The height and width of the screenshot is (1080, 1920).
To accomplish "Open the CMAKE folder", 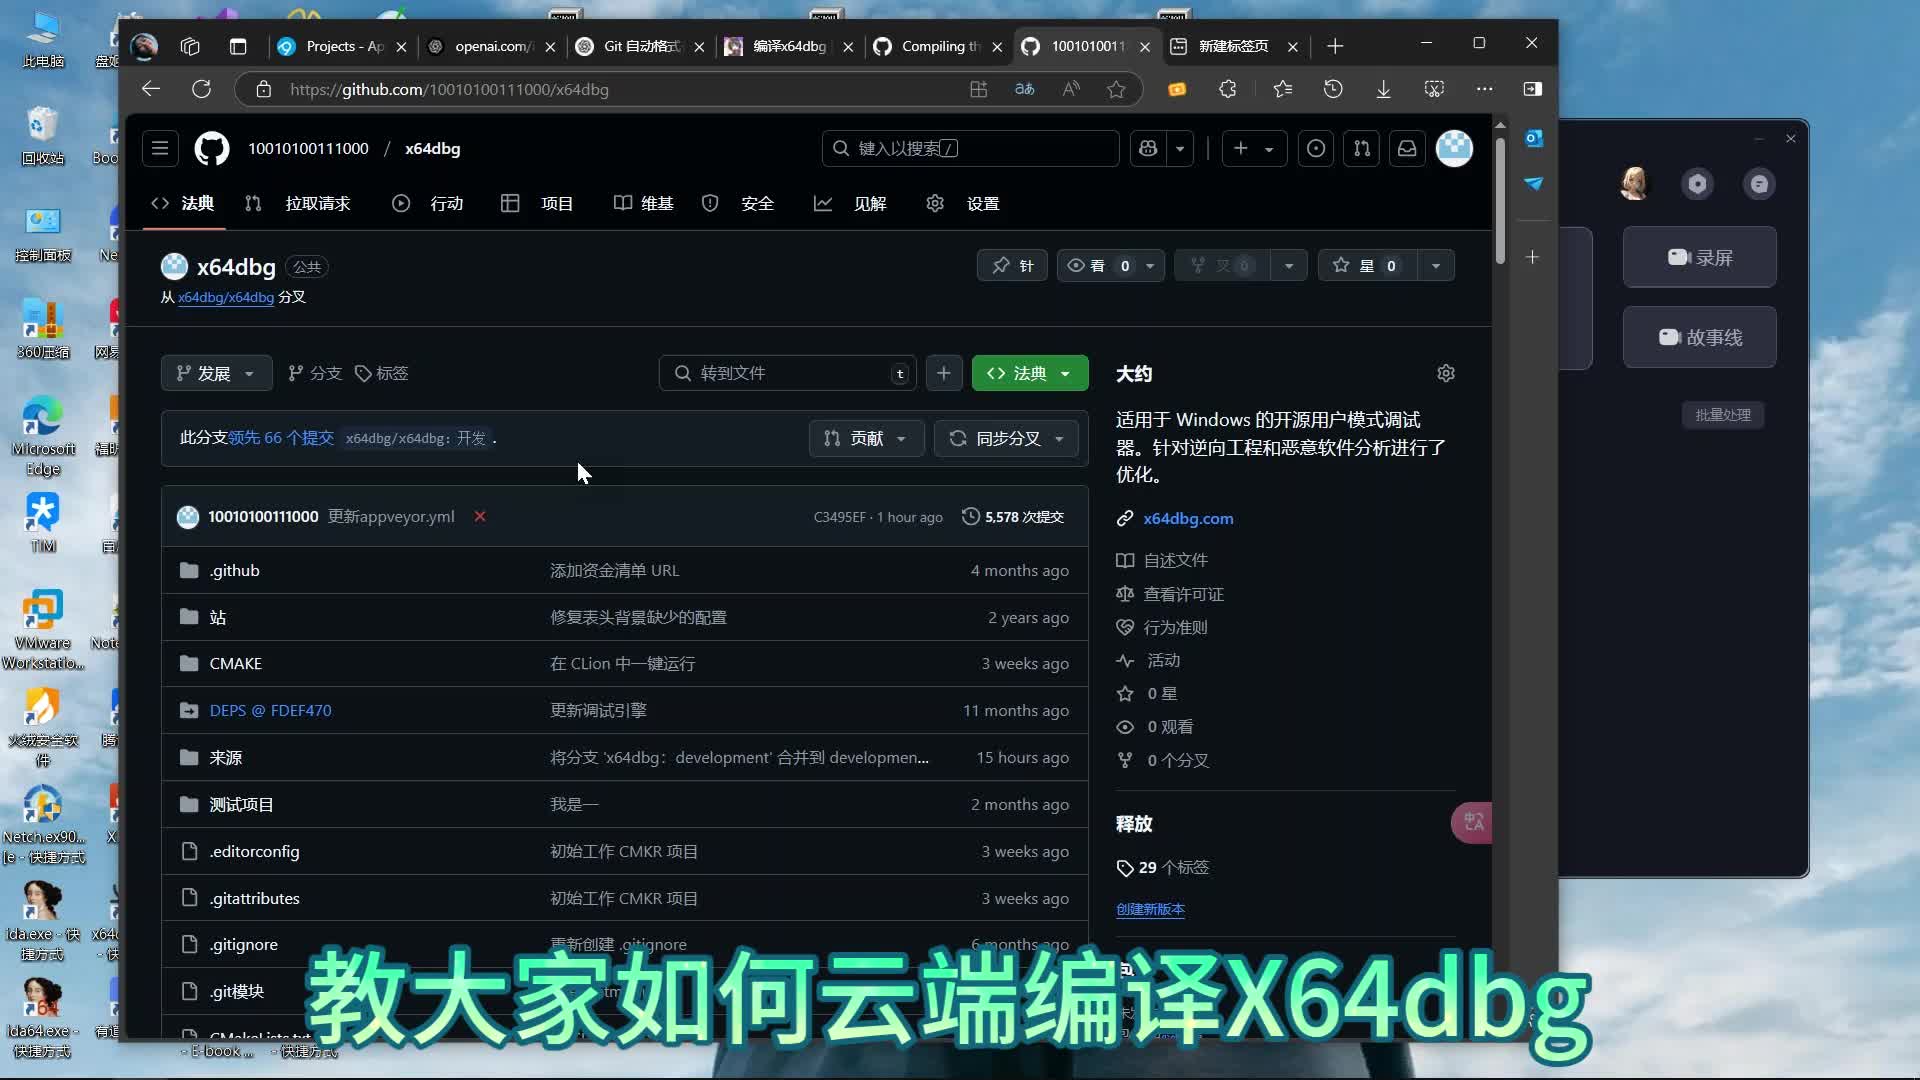I will 235,663.
